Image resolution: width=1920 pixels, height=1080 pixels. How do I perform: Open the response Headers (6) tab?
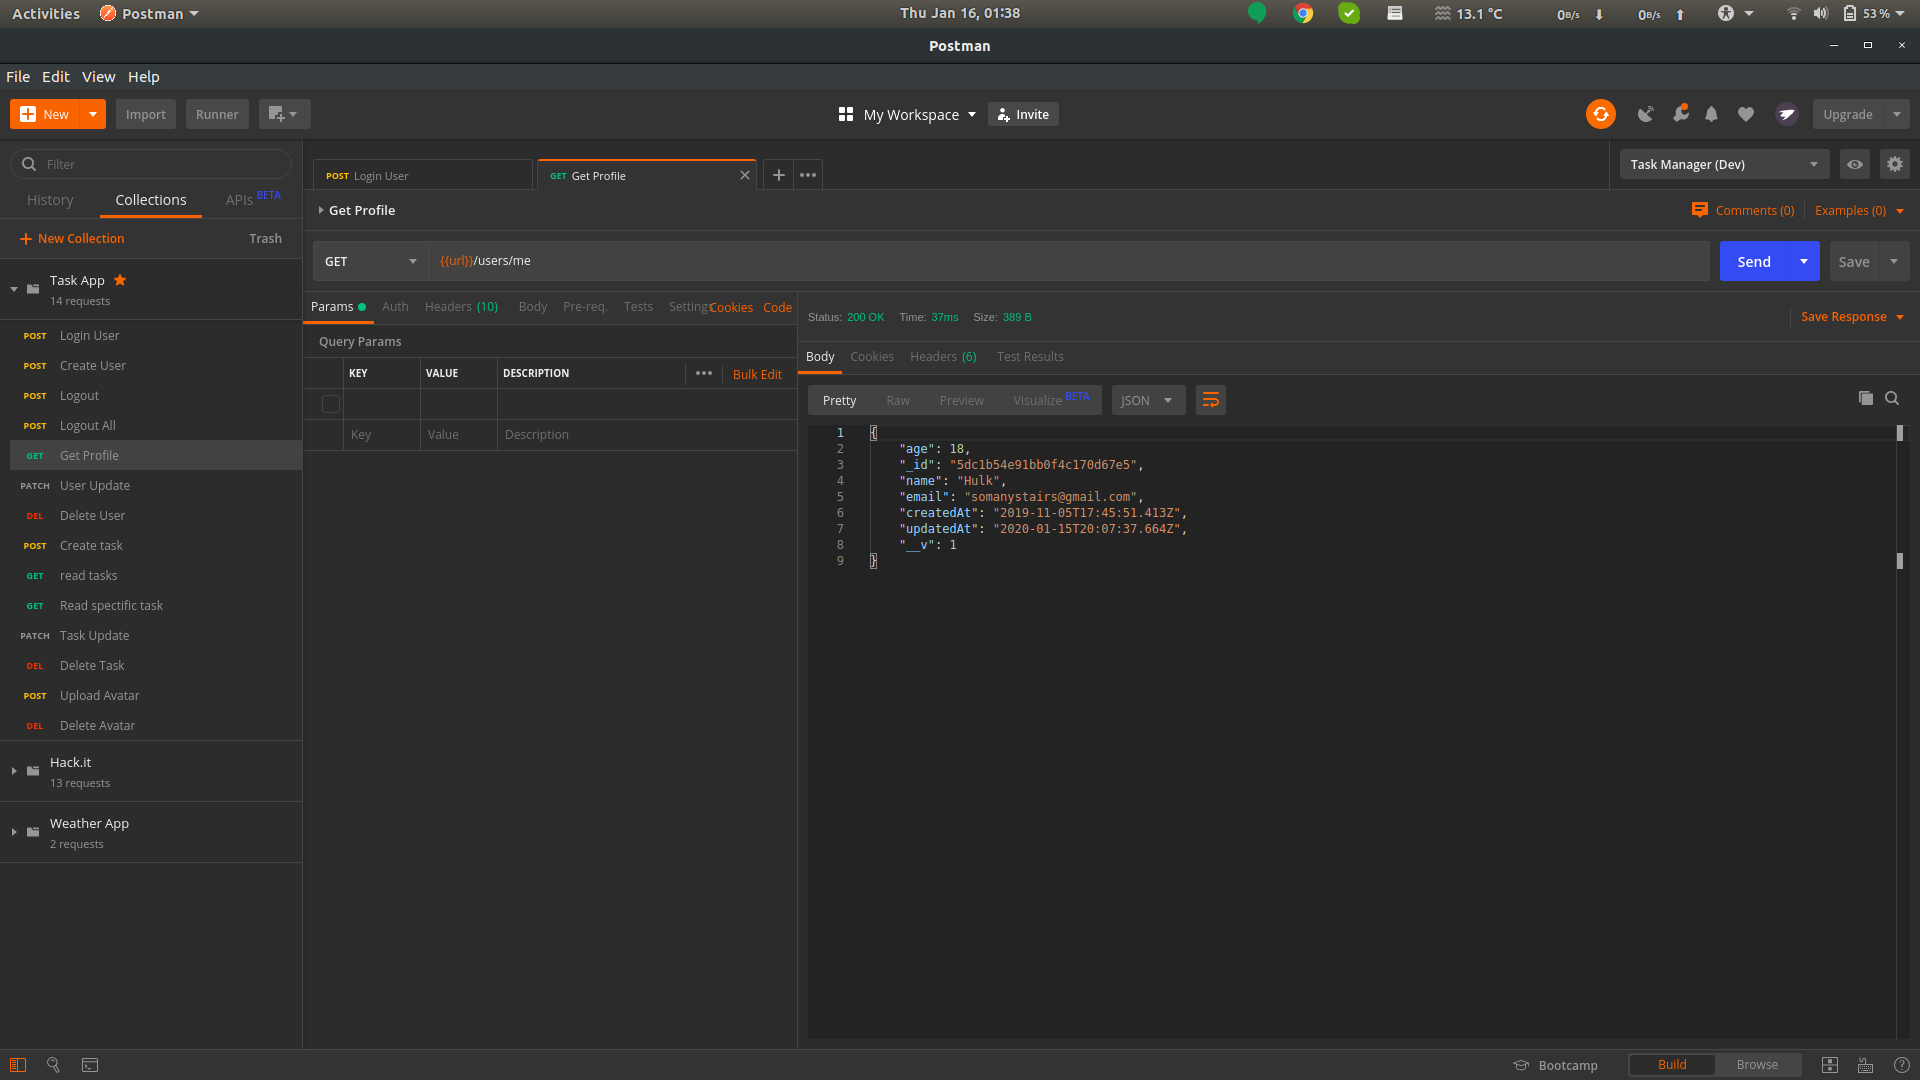pos(941,356)
